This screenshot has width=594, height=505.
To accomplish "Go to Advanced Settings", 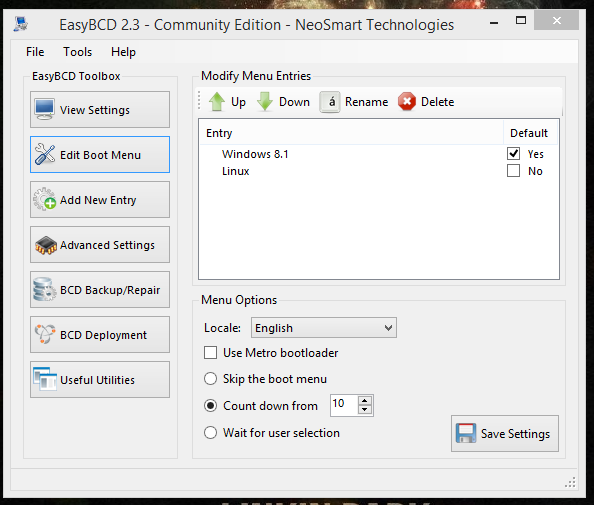I will click(100, 245).
